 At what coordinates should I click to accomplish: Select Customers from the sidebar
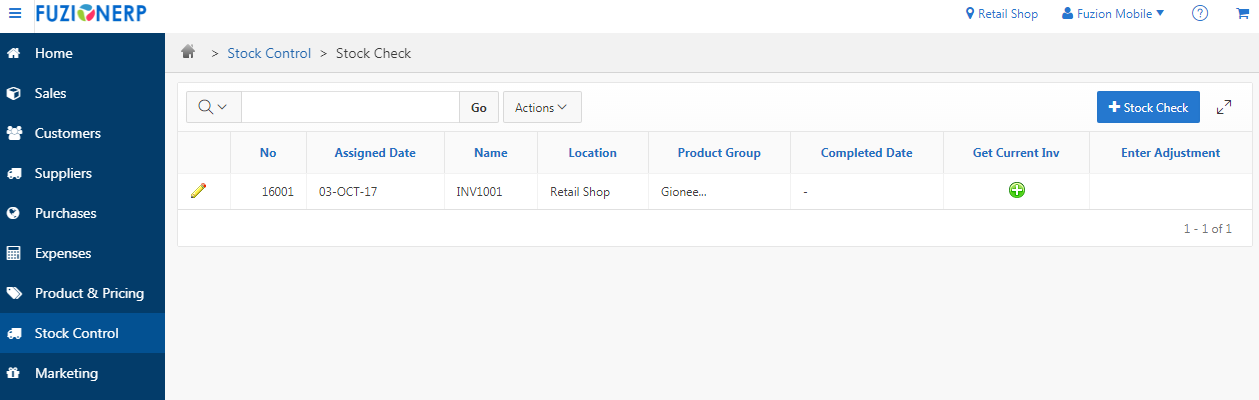[x=67, y=133]
